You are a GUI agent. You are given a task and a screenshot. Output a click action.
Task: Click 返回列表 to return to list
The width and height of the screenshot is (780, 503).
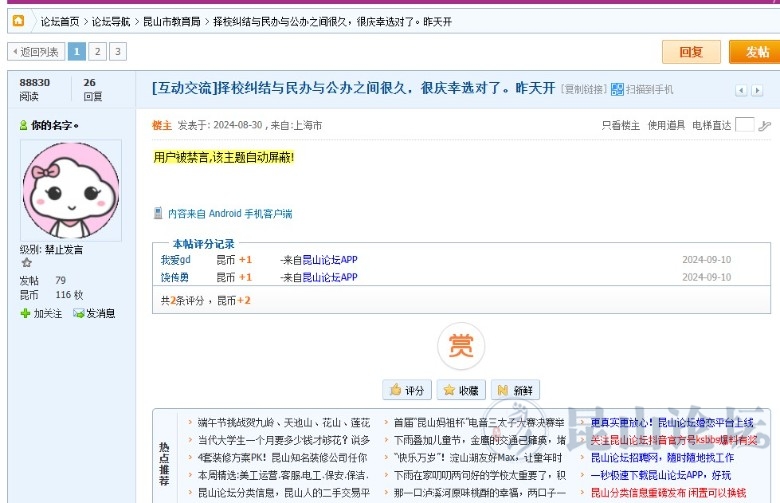coord(35,51)
